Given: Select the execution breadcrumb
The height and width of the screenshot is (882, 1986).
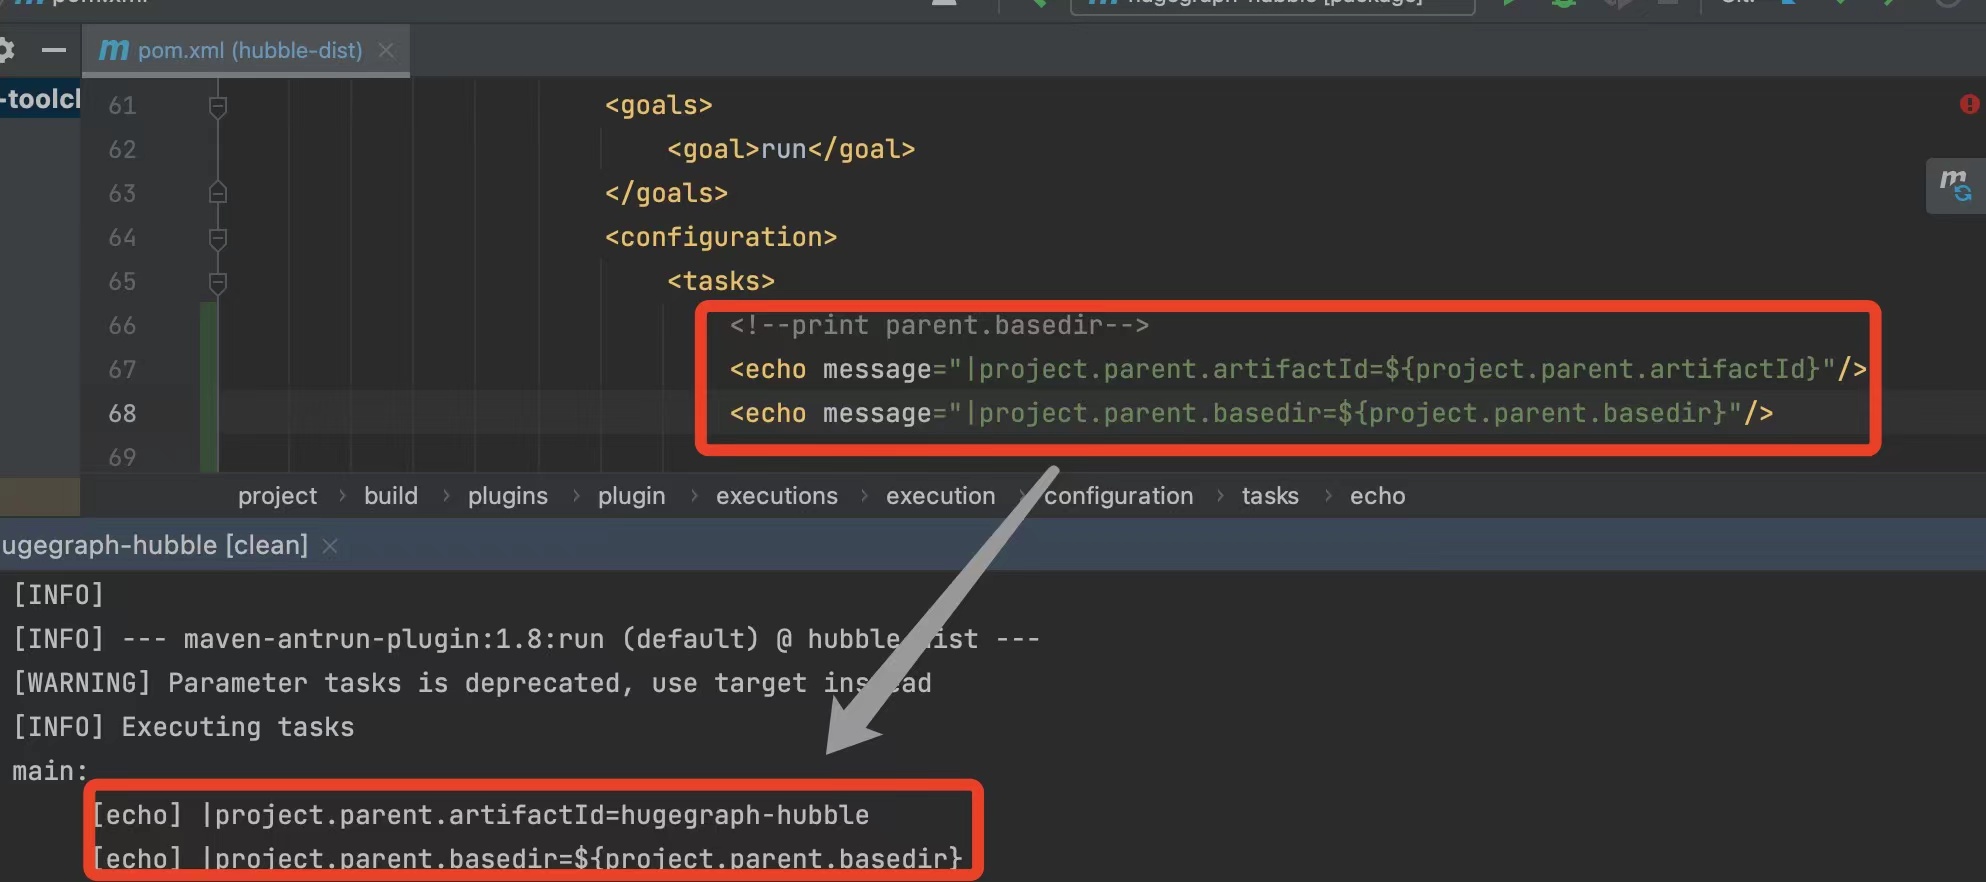Looking at the screenshot, I should 940,496.
